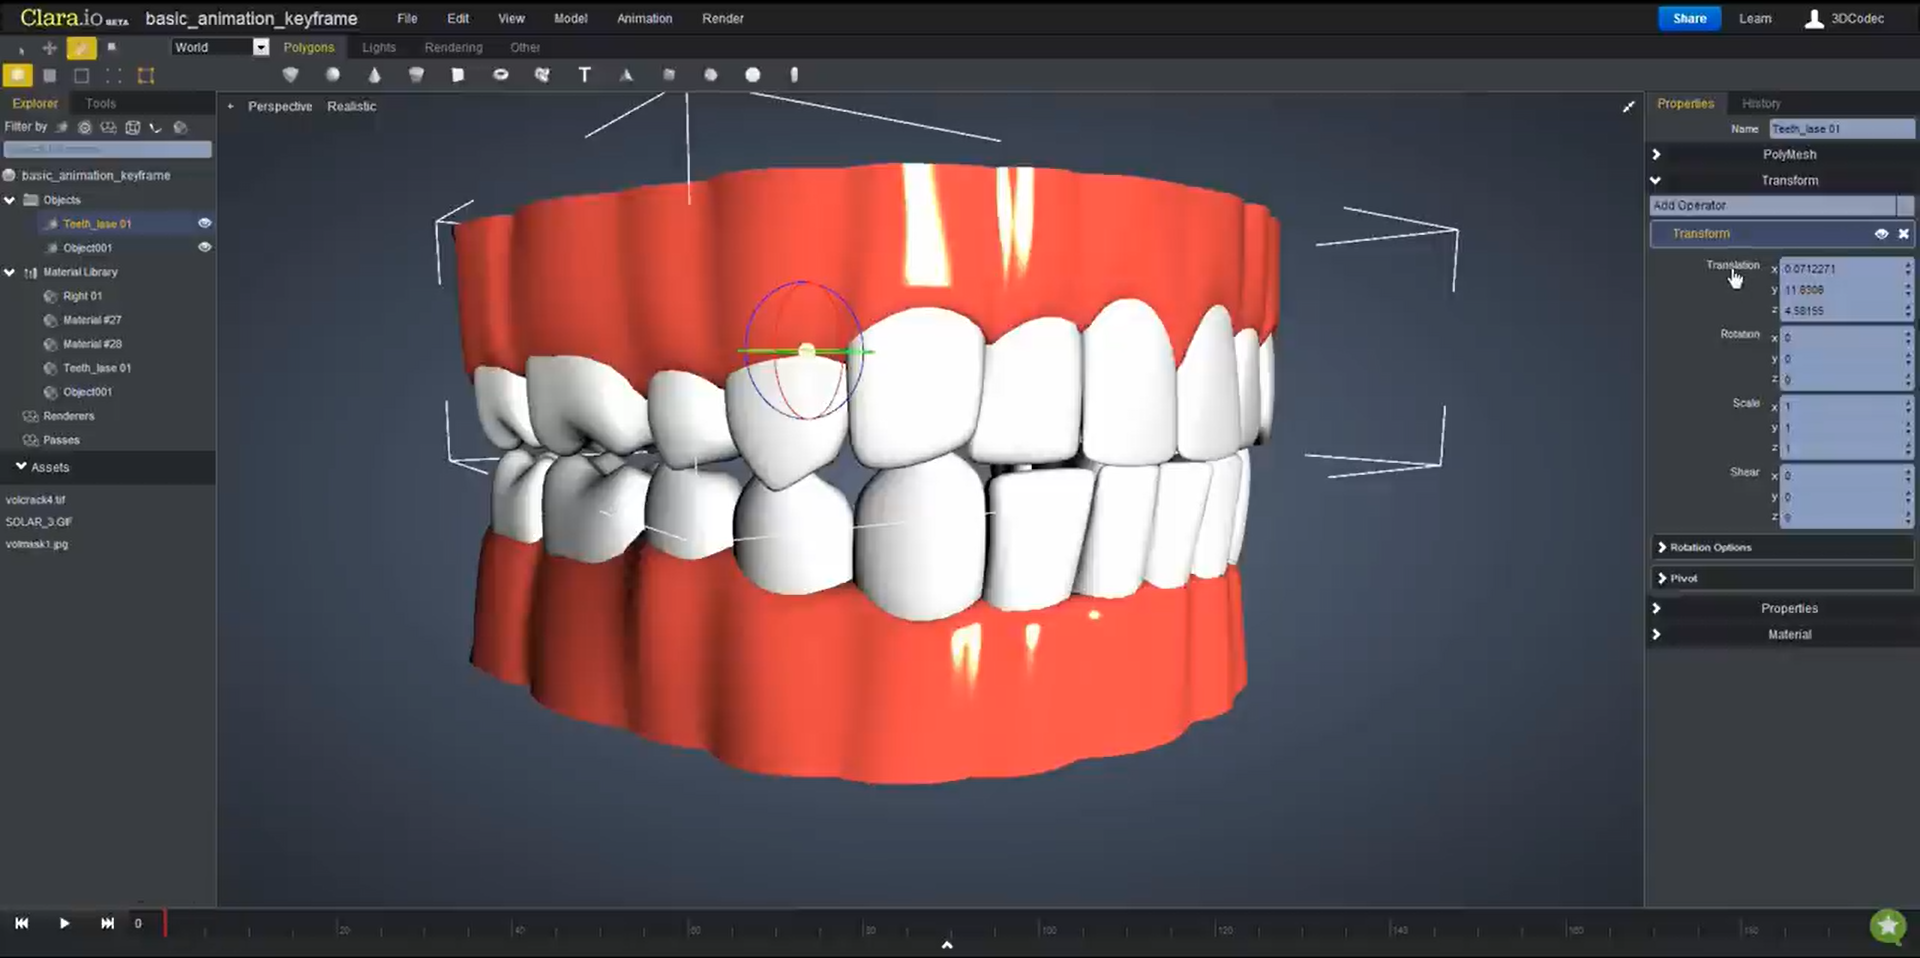This screenshot has width=1920, height=958.
Task: Disable the Transform operator visibility eye
Action: click(x=1881, y=233)
